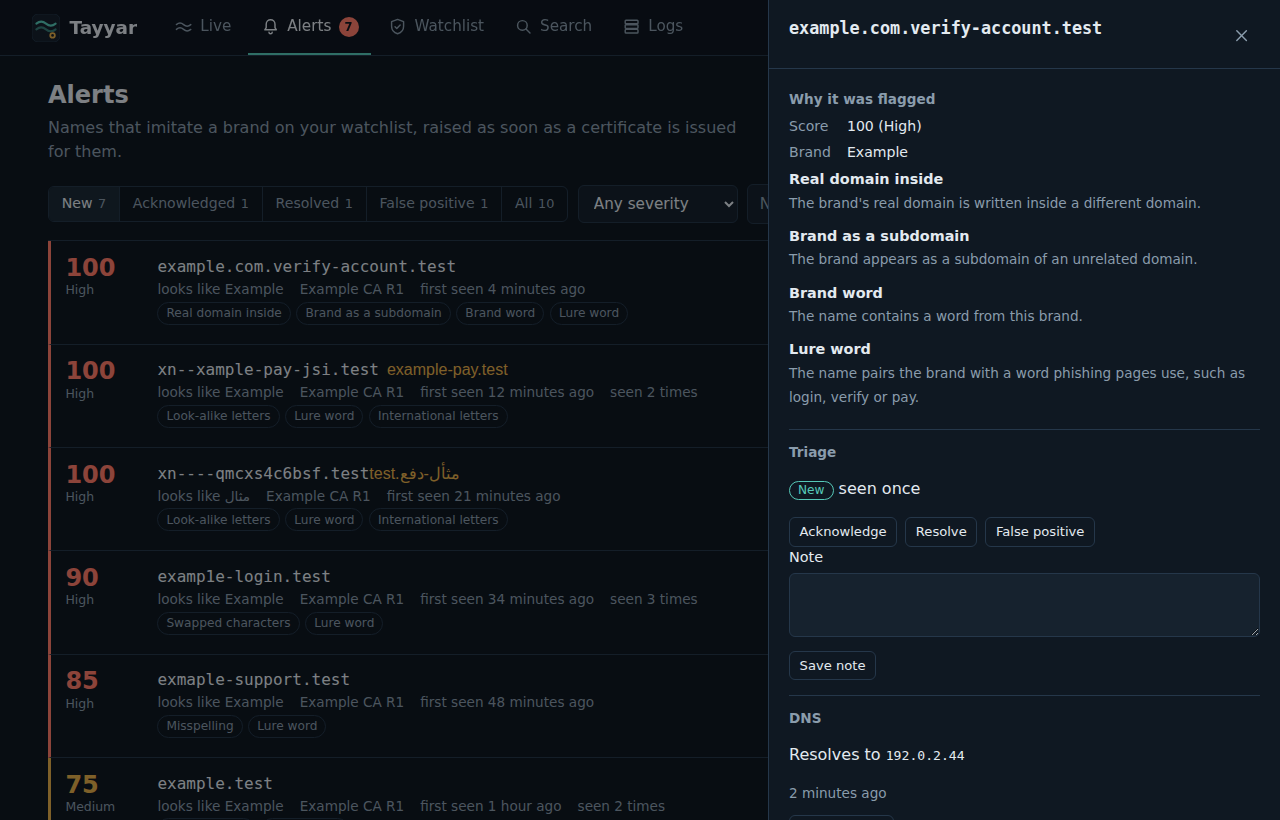Click the resolved IP 192.0.2.44
This screenshot has width=1280, height=820.
[x=925, y=756]
